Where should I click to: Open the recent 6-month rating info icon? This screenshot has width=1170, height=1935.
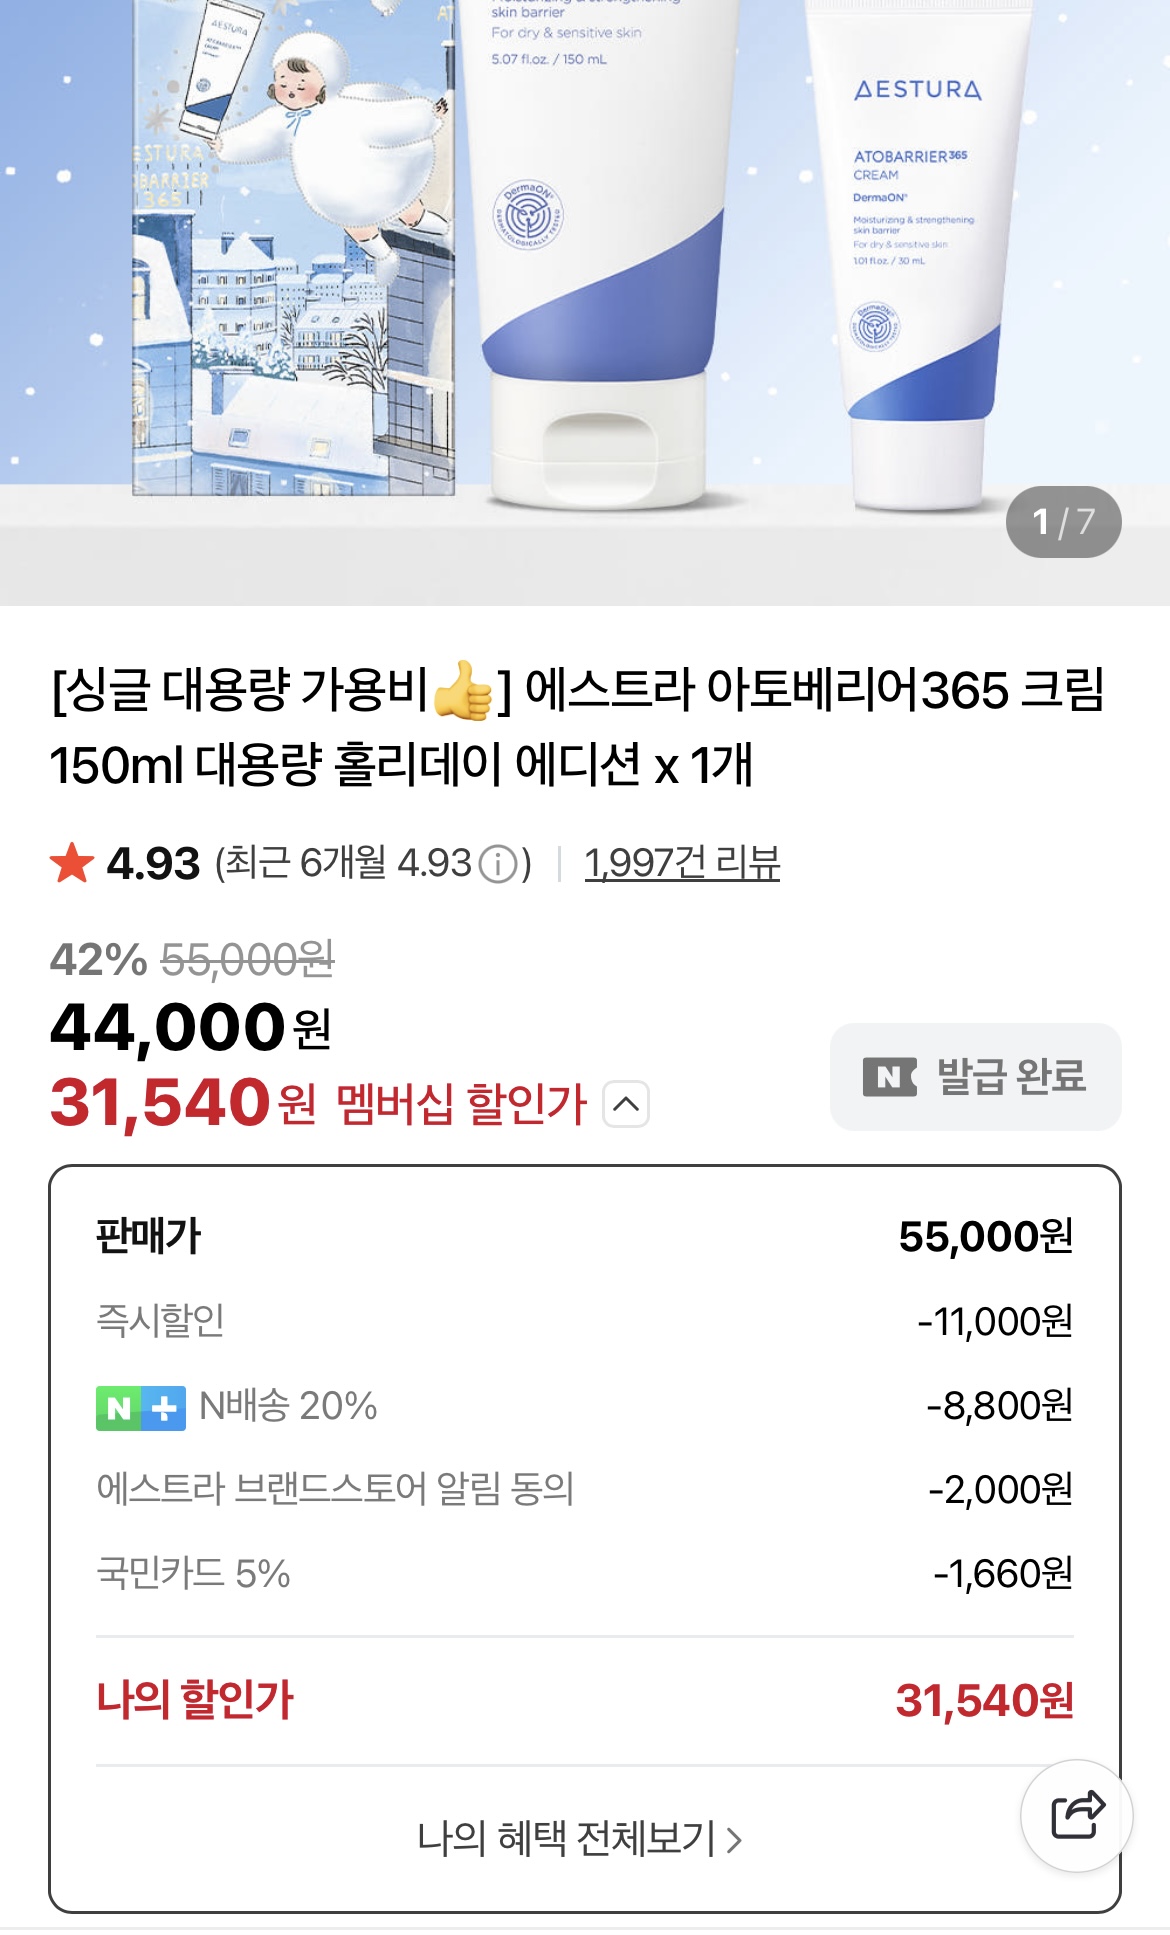498,864
